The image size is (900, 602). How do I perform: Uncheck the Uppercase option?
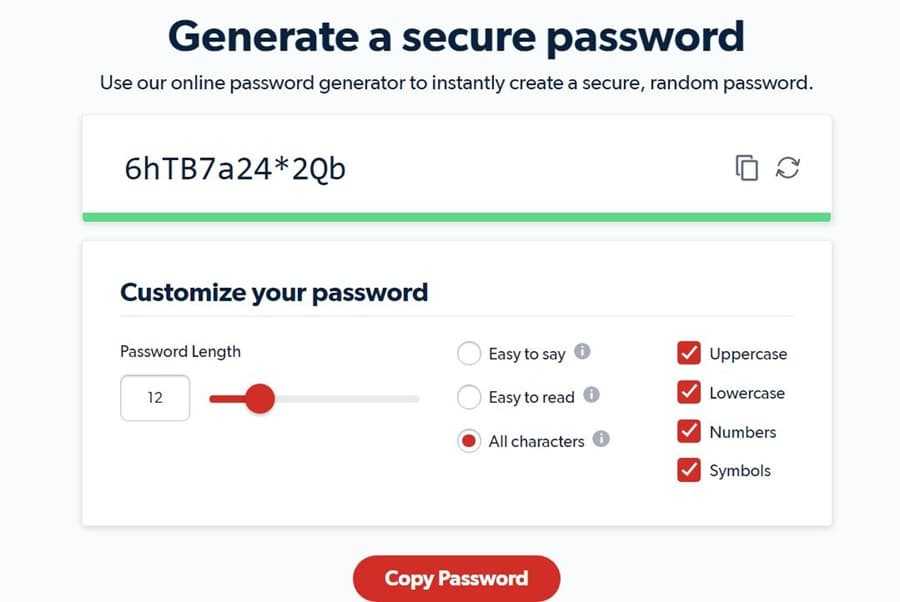[689, 352]
